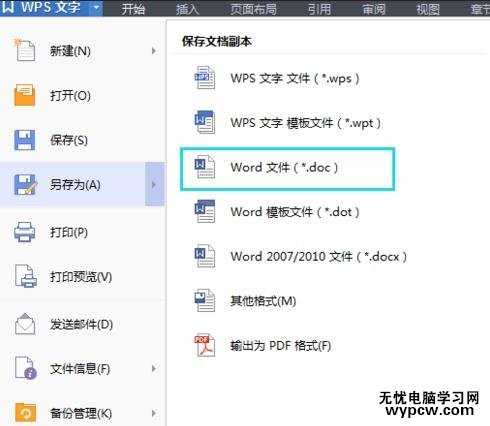Choose 输出为 PDF 格式(F) option
Screen dimensions: 490x426
point(280,346)
